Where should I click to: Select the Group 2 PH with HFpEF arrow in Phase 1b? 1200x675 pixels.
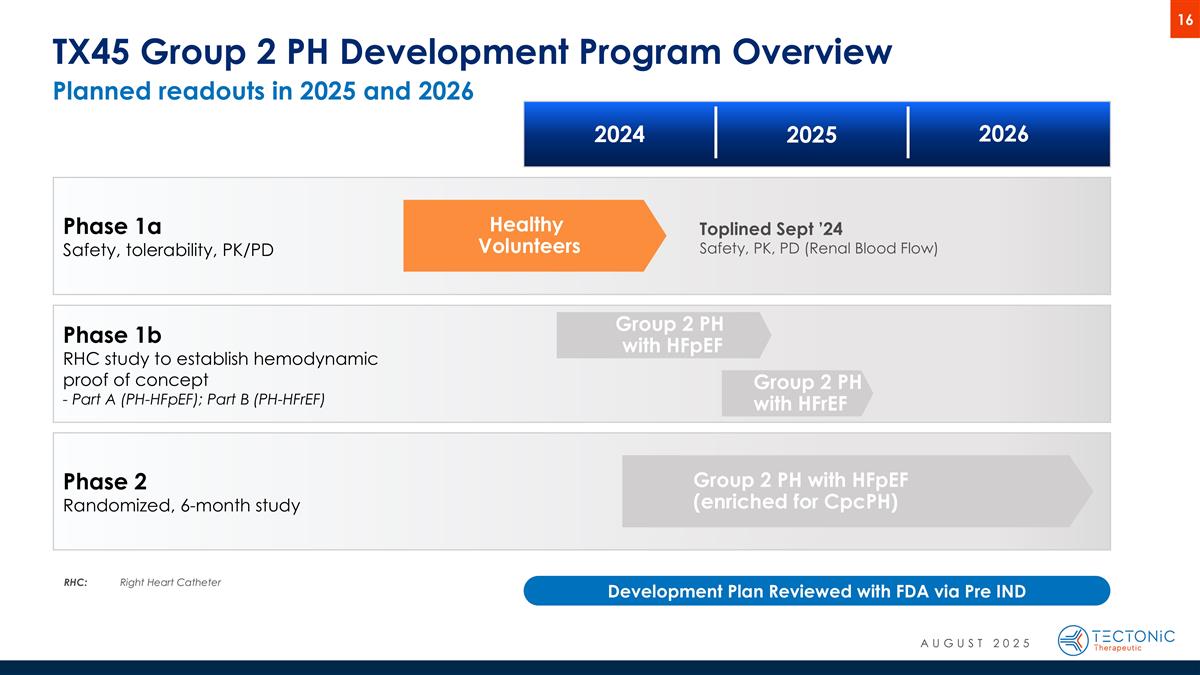coord(663,335)
